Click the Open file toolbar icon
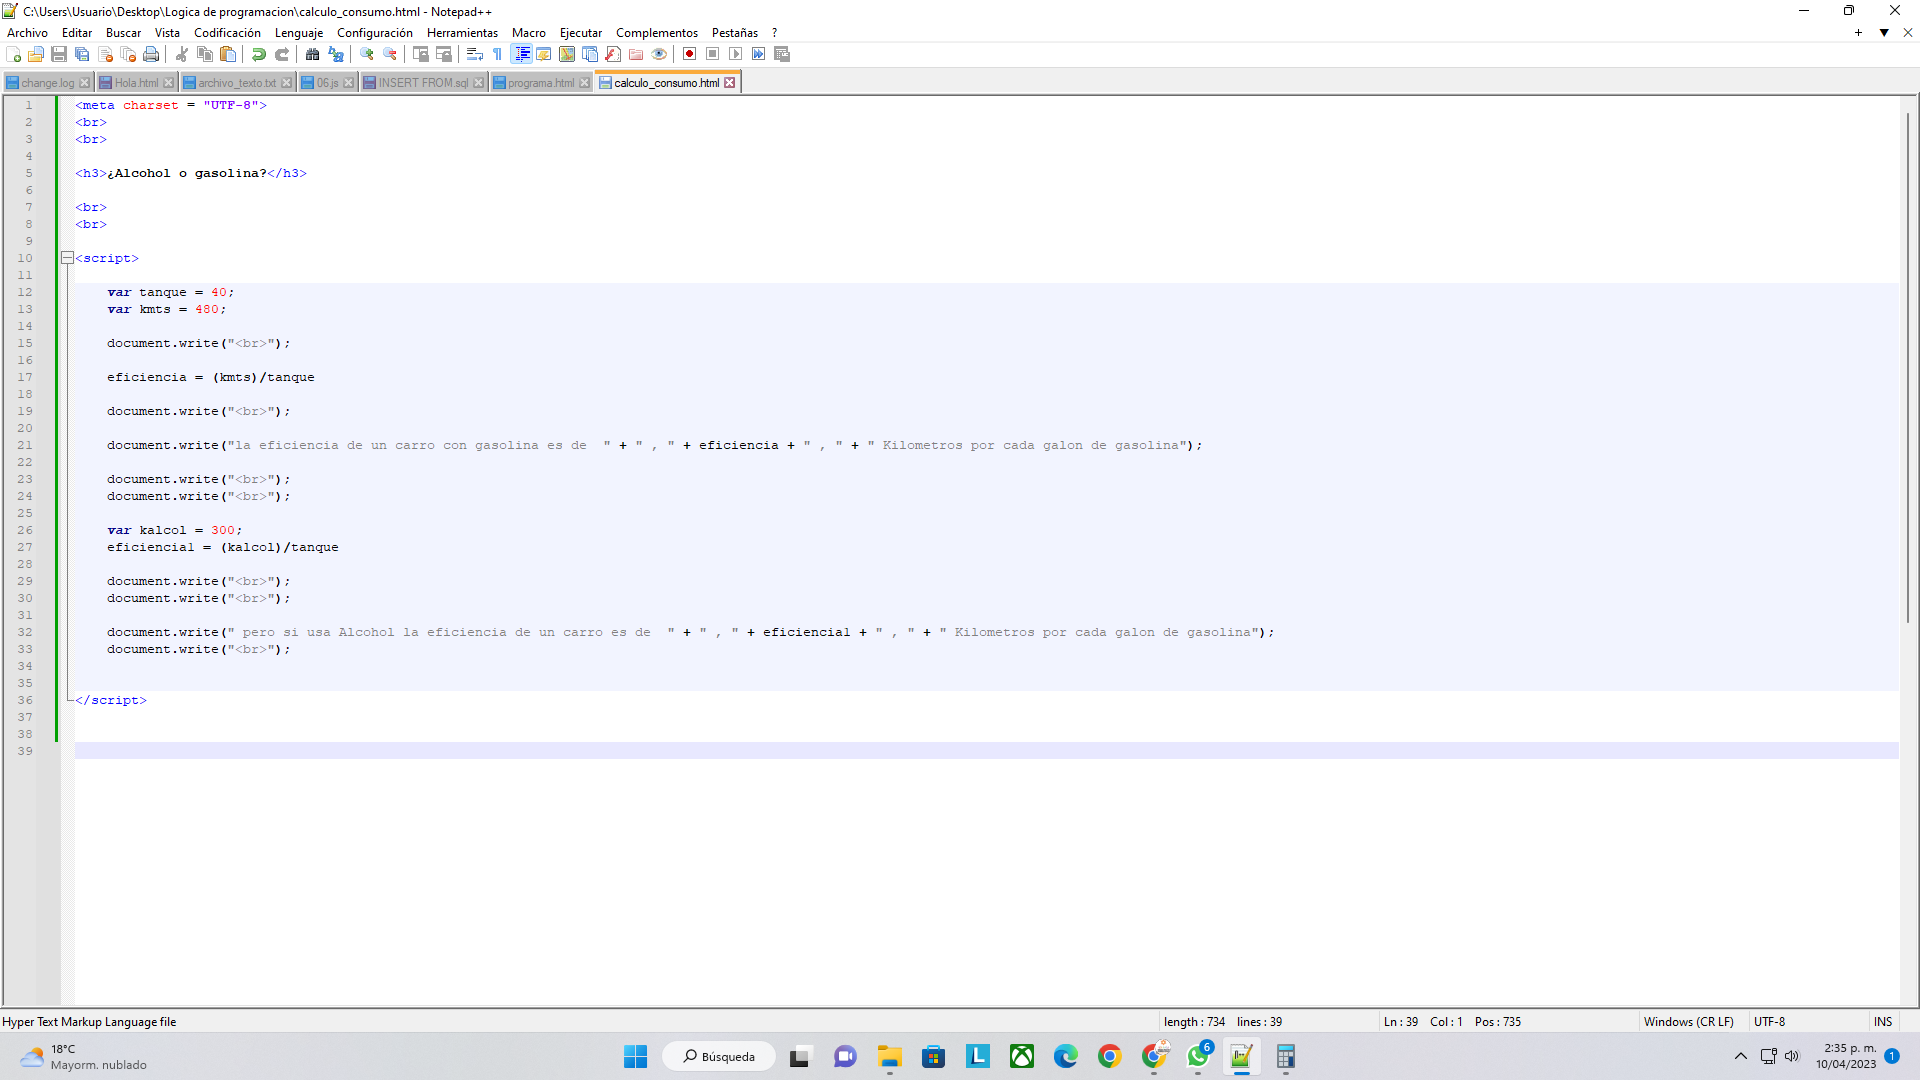The height and width of the screenshot is (1080, 1920). pyautogui.click(x=36, y=54)
